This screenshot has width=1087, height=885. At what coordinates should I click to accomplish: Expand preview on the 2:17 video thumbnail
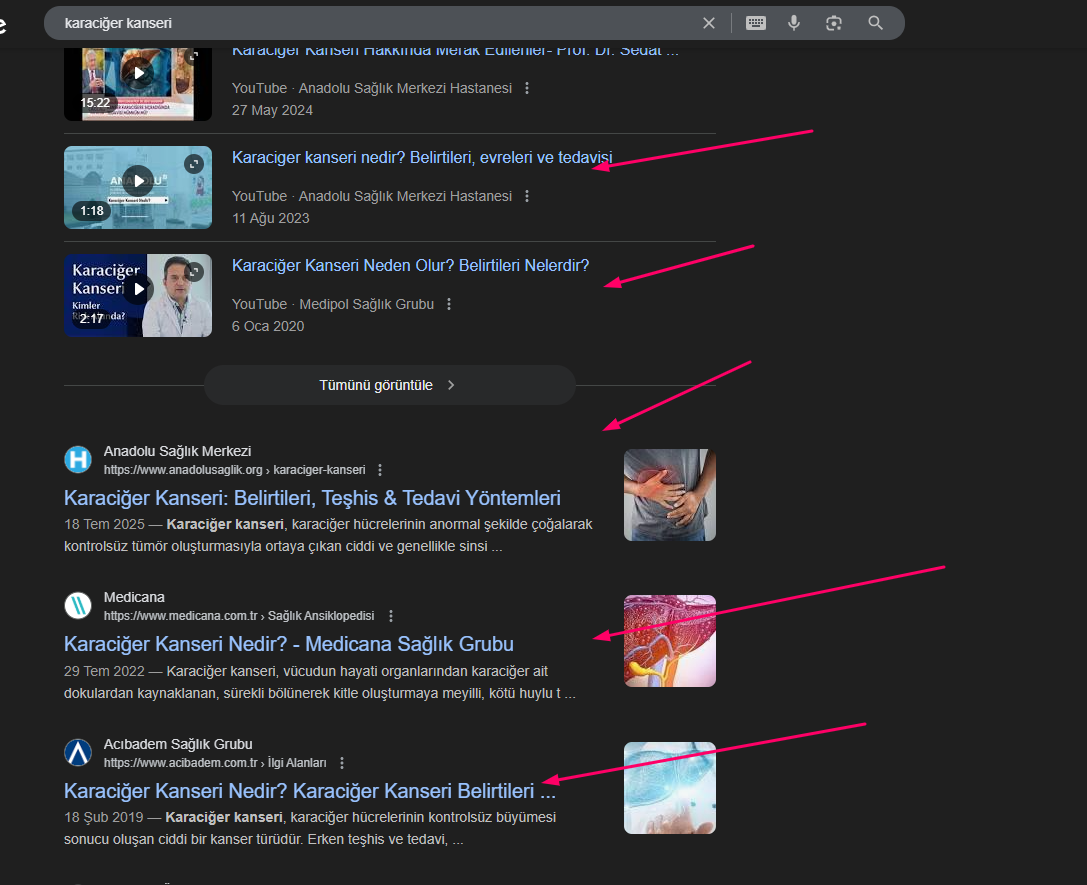tap(194, 272)
